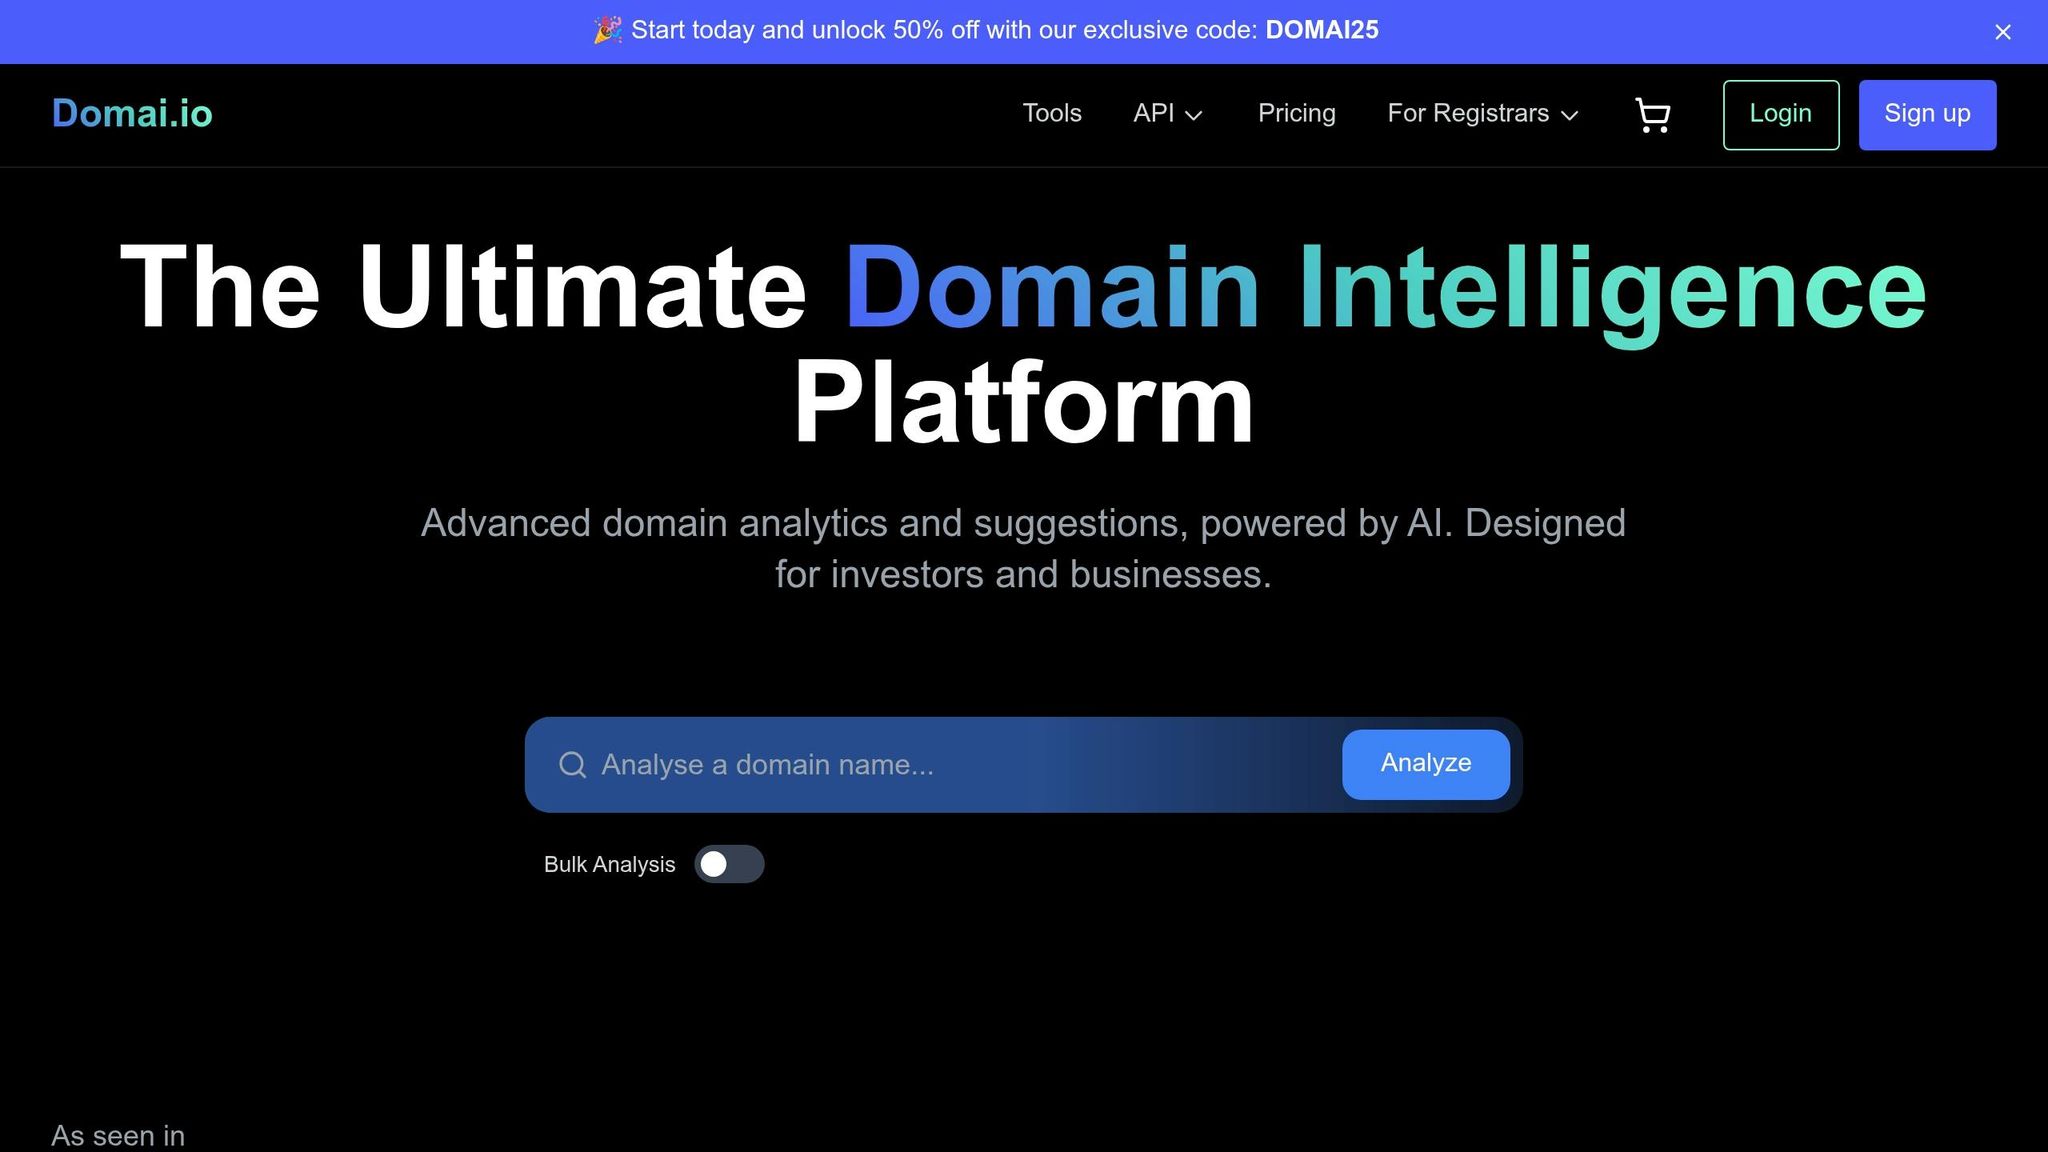The width and height of the screenshot is (2048, 1152).
Task: Click the Bulk Analysis label
Action: [609, 865]
